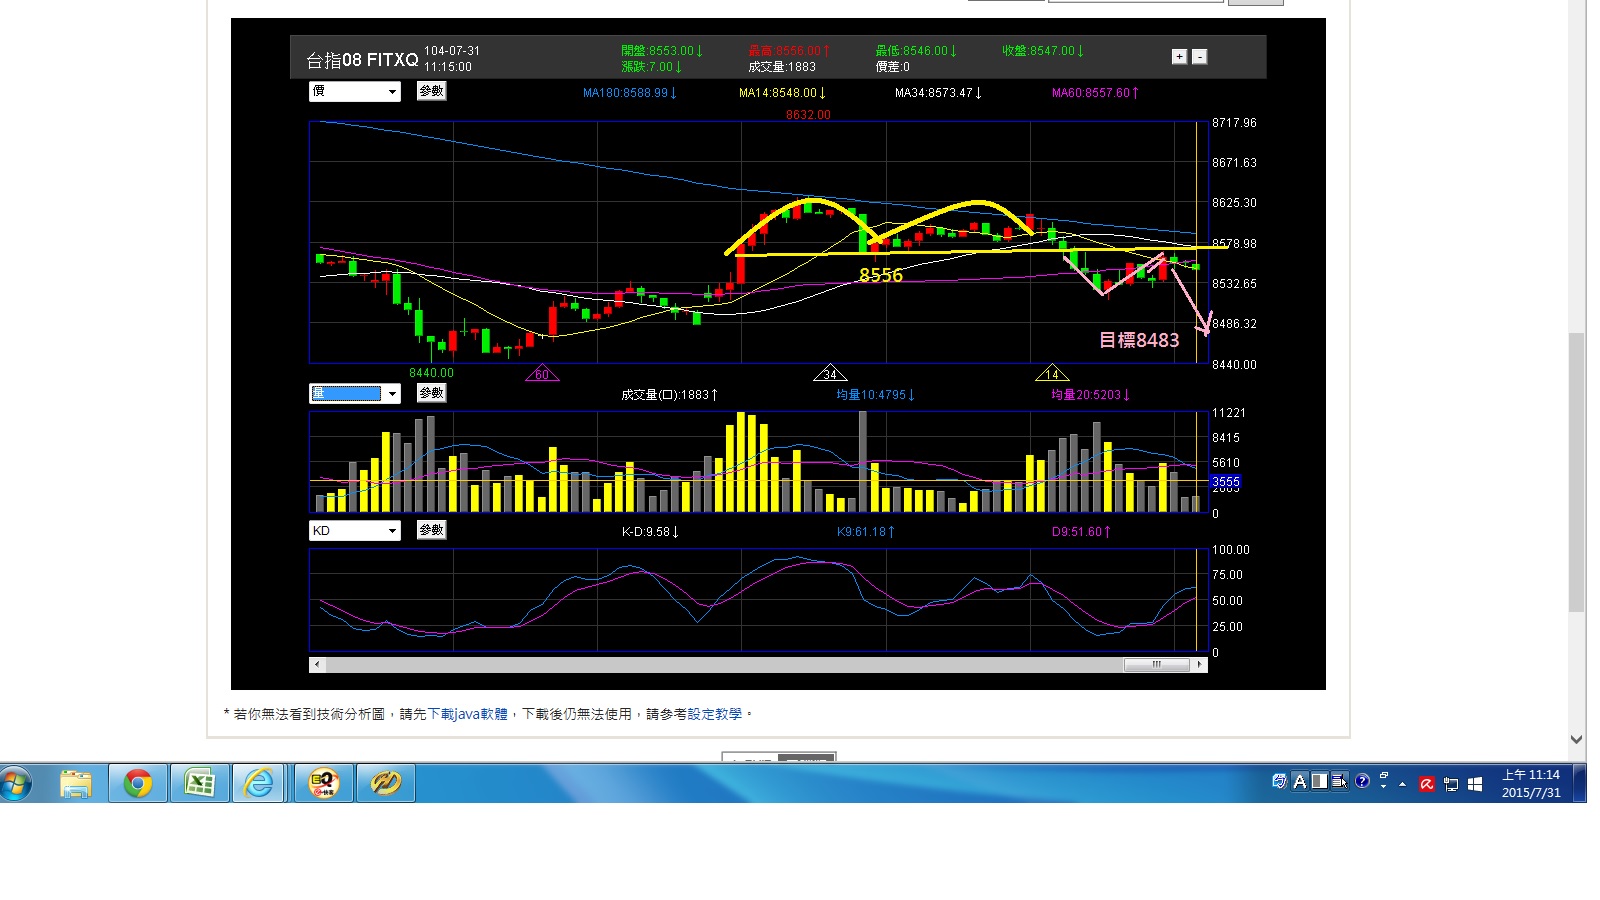This screenshot has width=1600, height=900.
Task: Open Internet Explorer from the taskbar
Action: coord(259,783)
